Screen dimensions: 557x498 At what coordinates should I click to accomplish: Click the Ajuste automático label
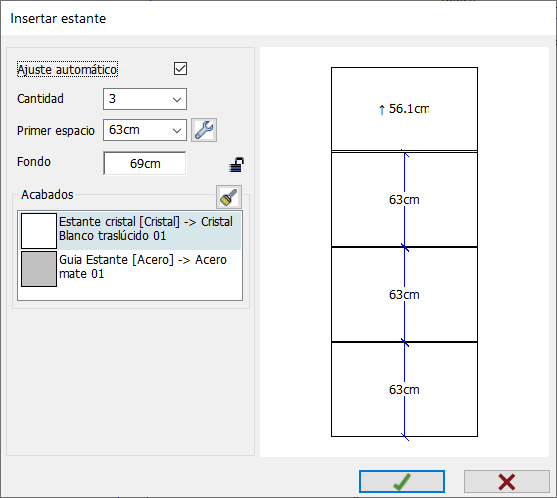67,69
